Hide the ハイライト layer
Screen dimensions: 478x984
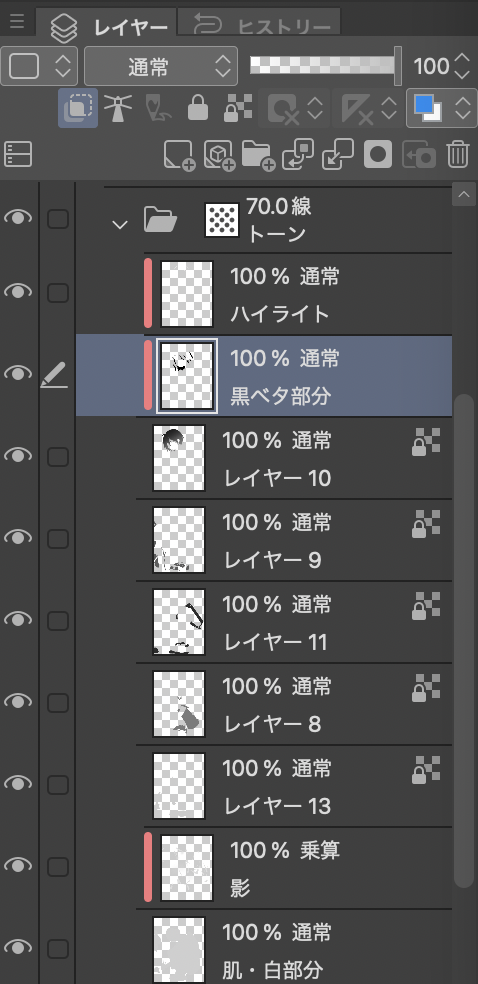pos(18,292)
